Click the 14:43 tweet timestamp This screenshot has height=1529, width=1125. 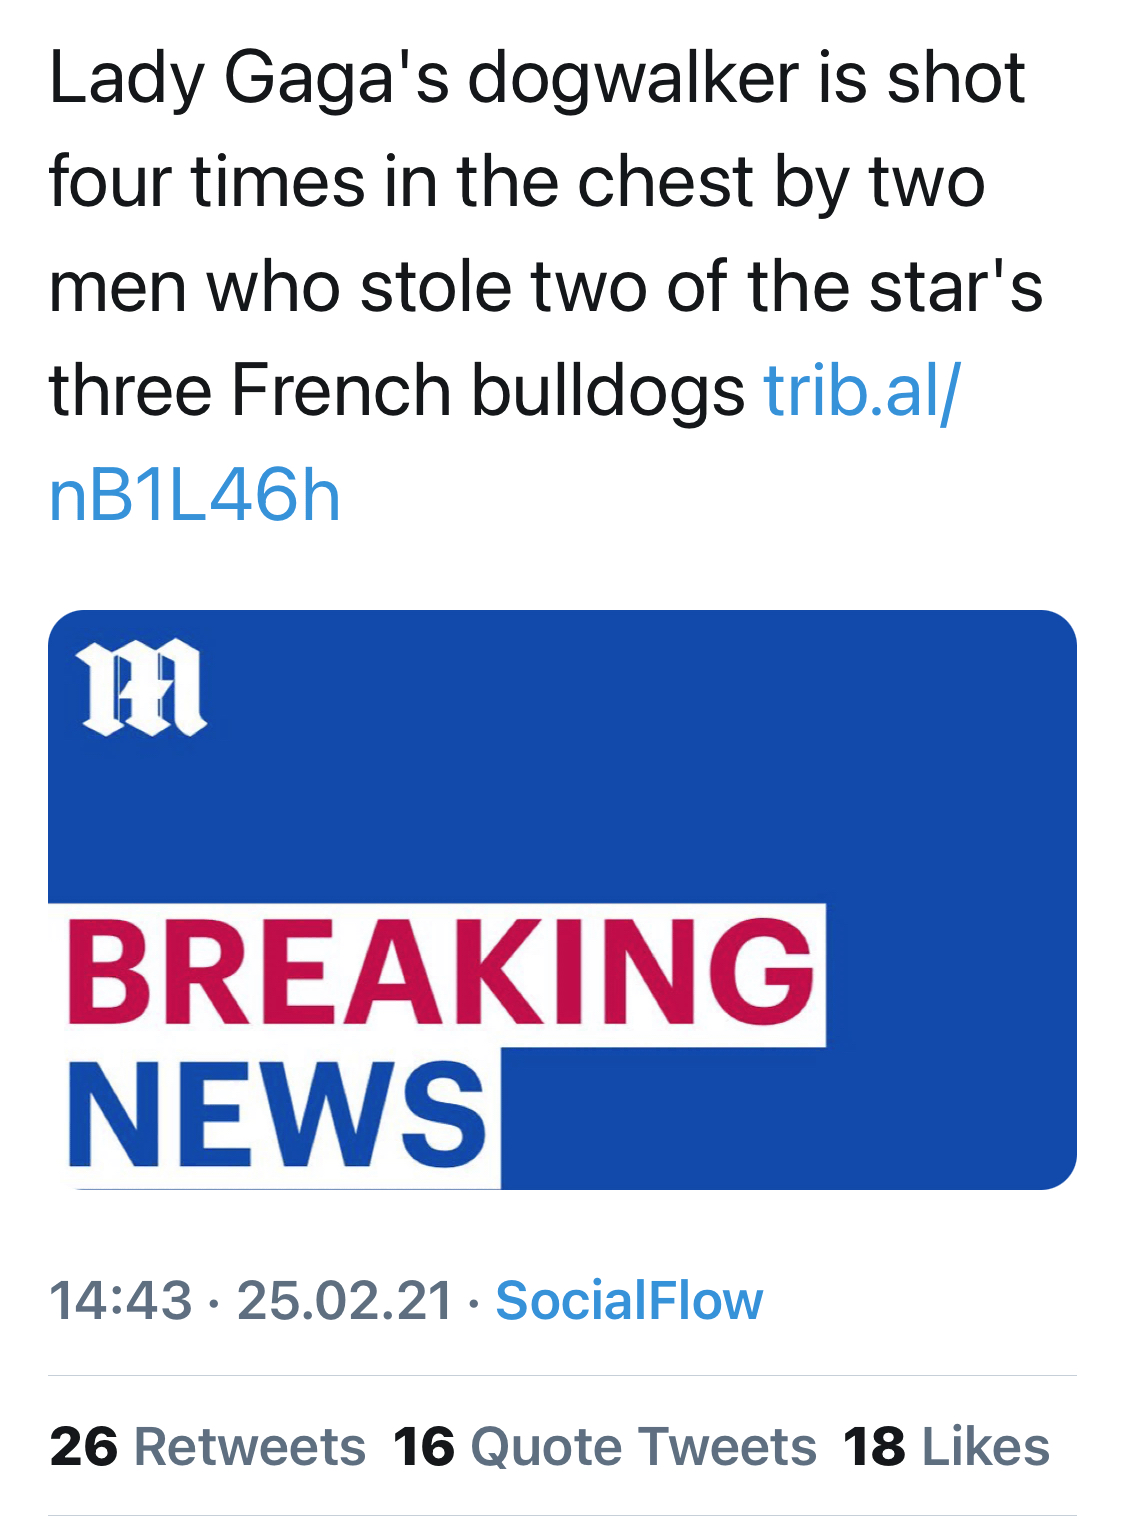[120, 1301]
